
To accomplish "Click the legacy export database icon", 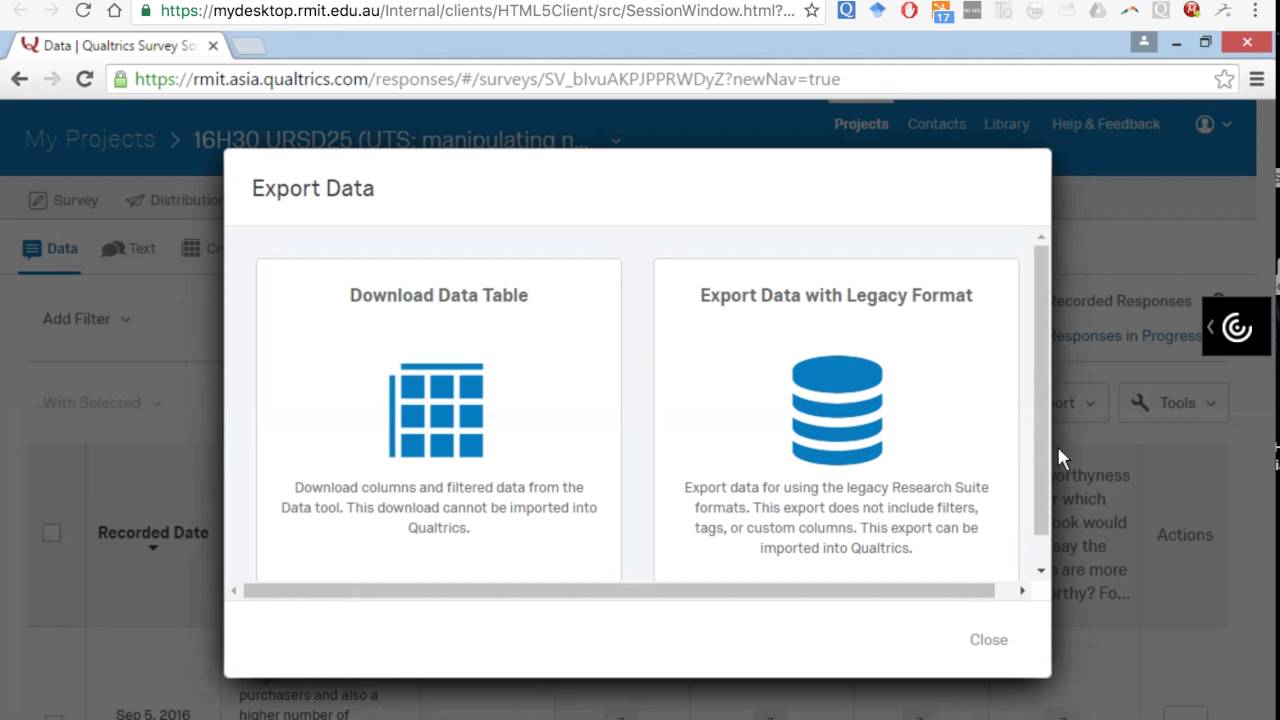I will tap(837, 410).
